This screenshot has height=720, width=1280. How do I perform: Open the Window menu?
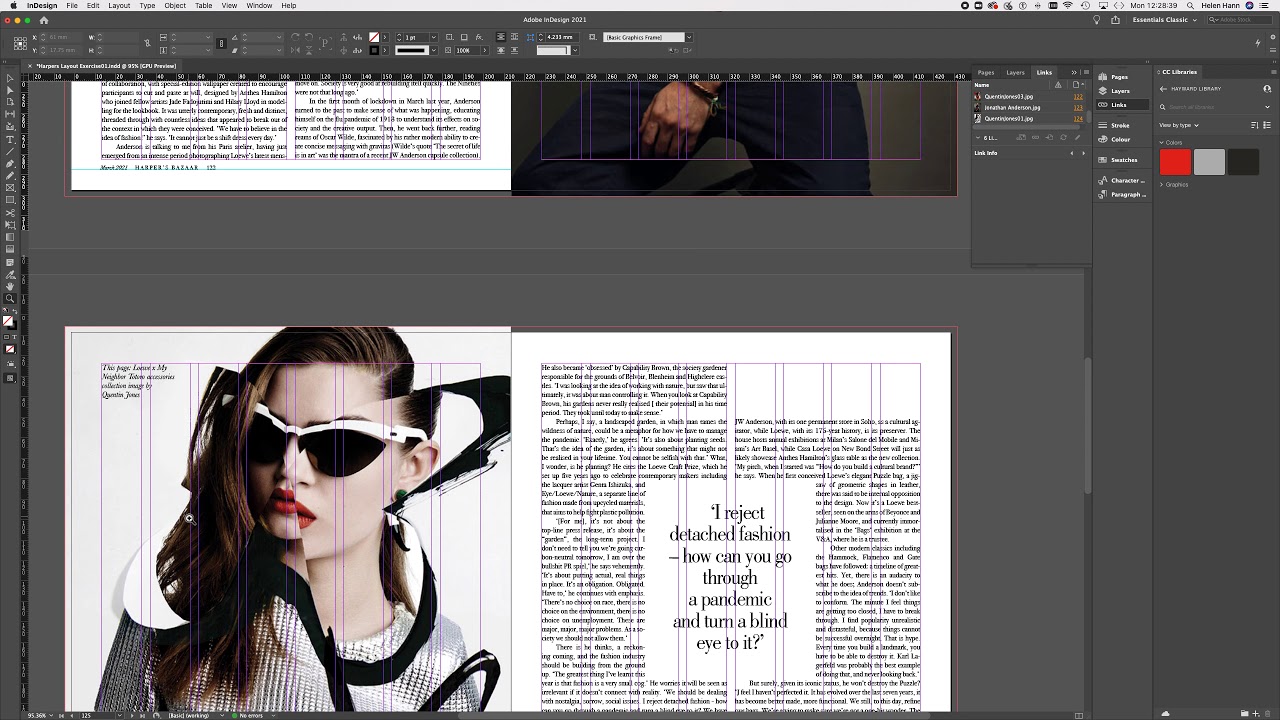[x=259, y=5]
